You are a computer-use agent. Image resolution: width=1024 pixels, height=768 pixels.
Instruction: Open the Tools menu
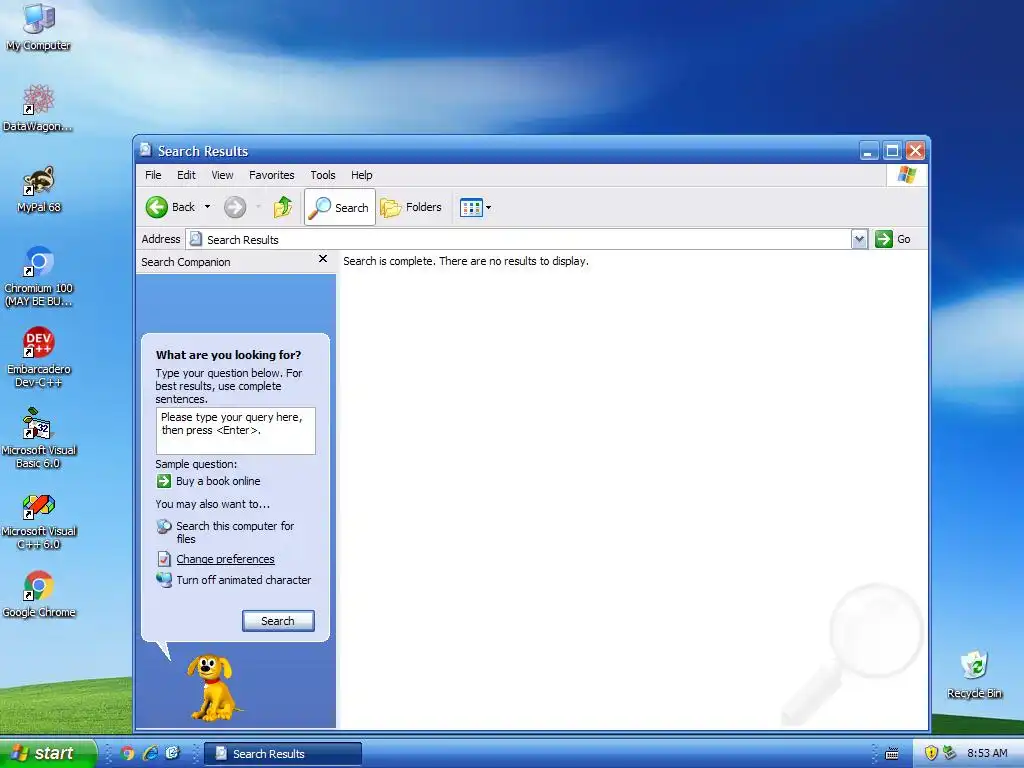coord(323,175)
